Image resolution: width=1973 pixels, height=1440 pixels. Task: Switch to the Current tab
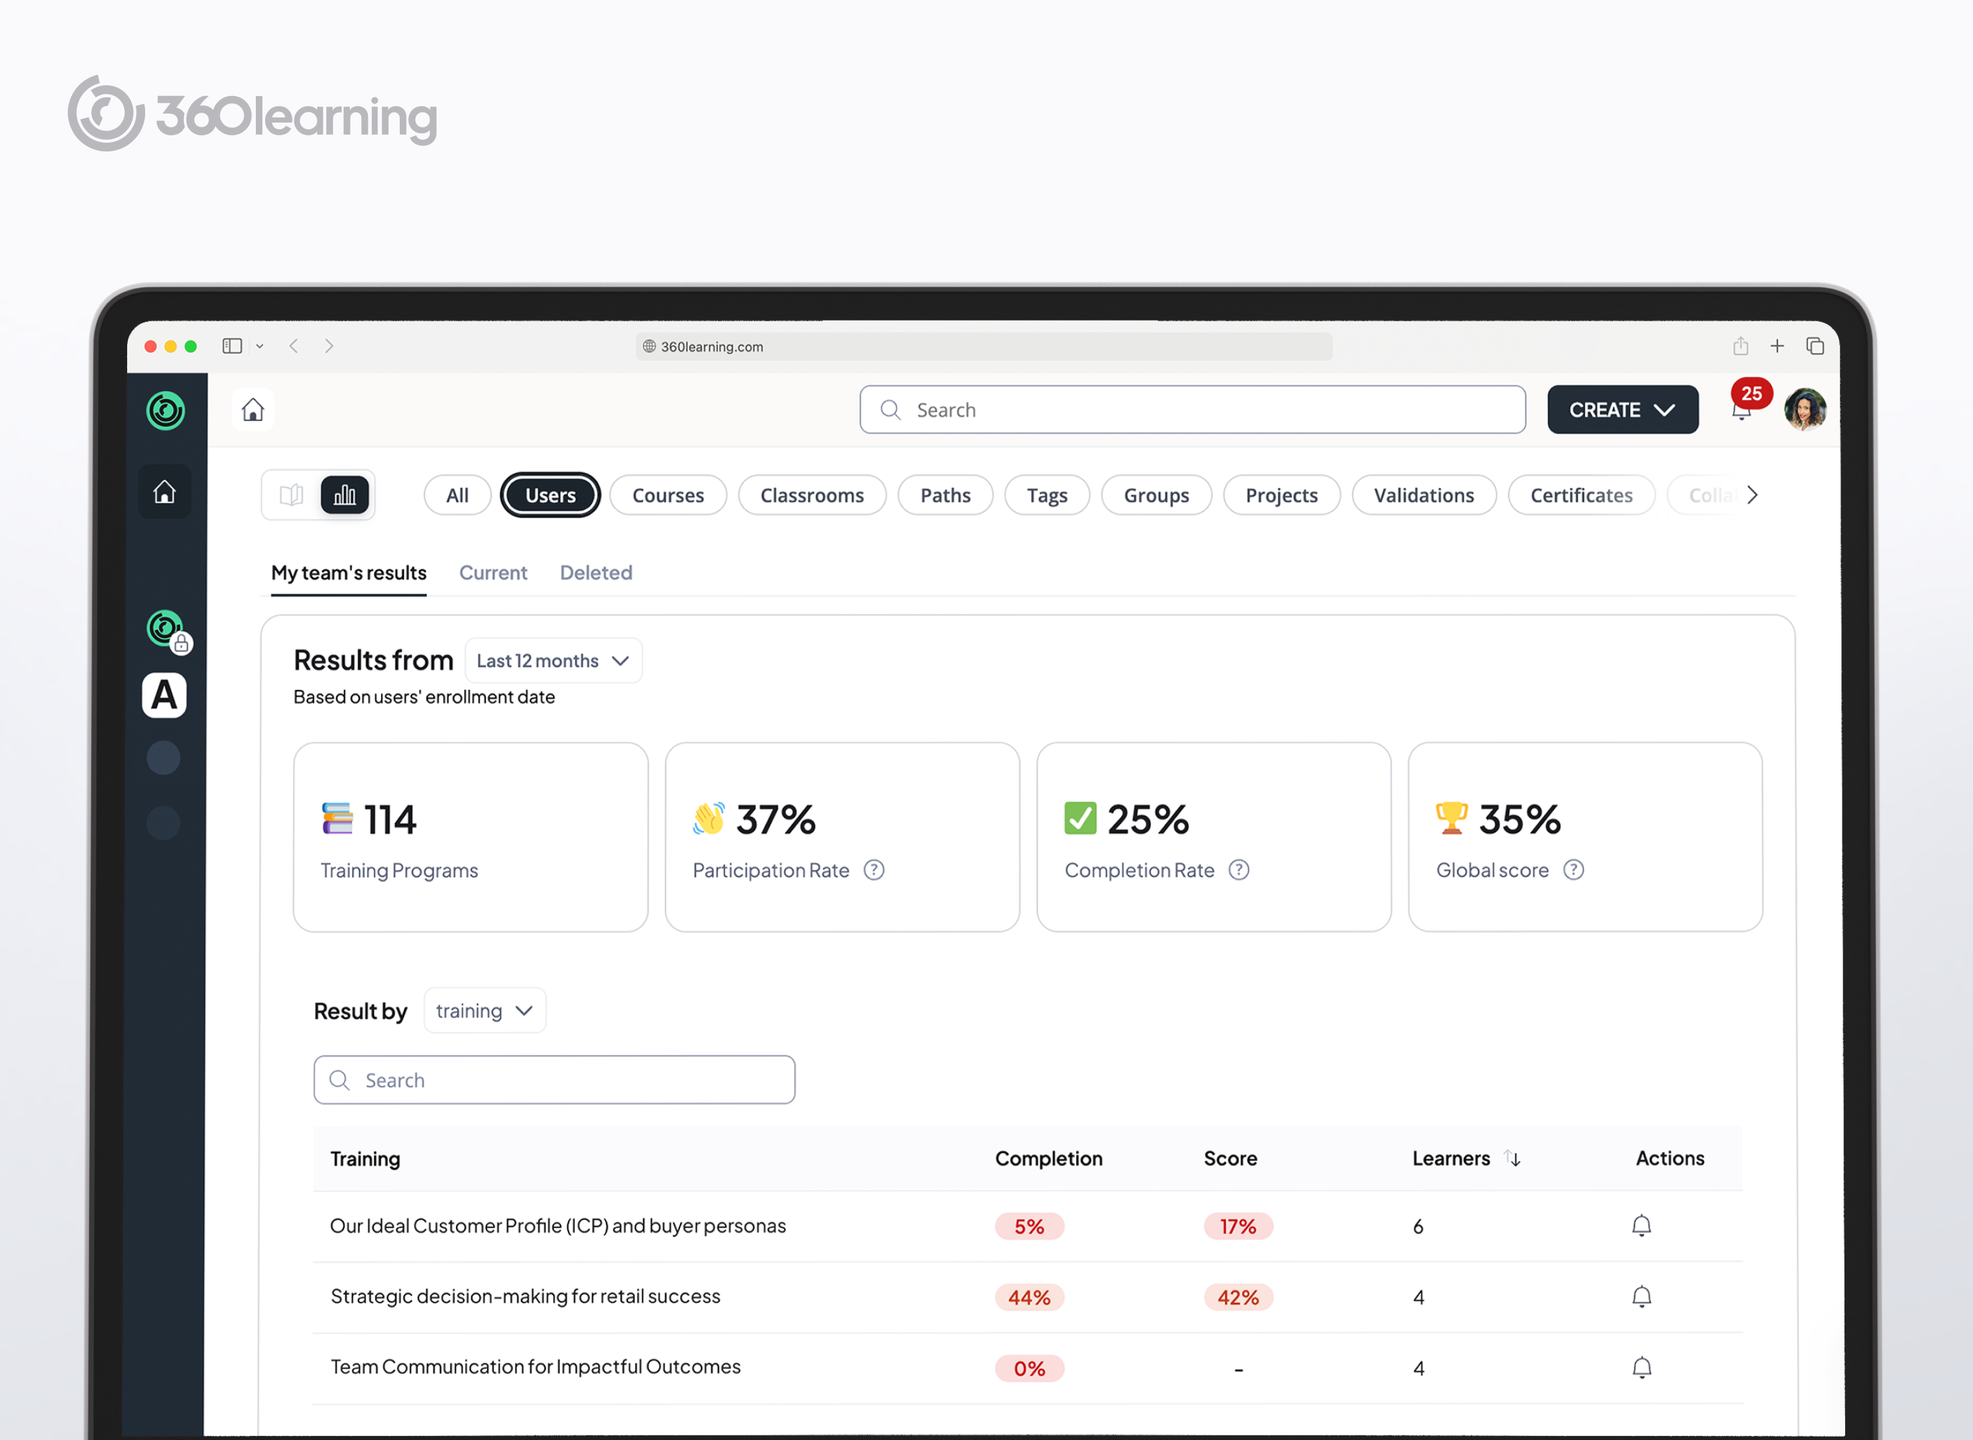point(493,573)
